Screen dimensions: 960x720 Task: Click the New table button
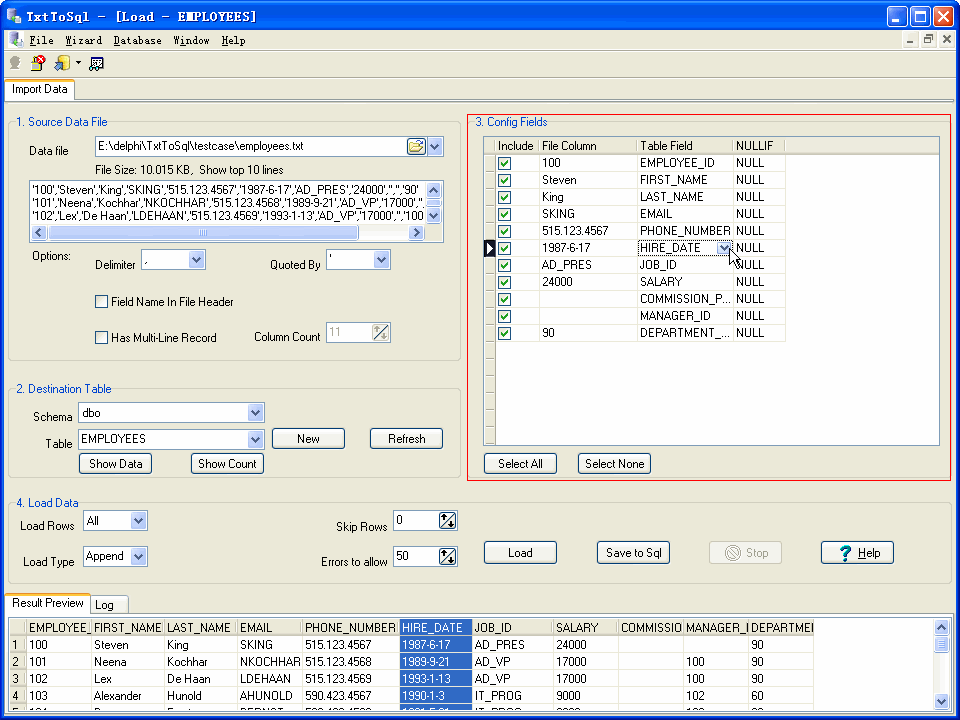pyautogui.click(x=309, y=439)
